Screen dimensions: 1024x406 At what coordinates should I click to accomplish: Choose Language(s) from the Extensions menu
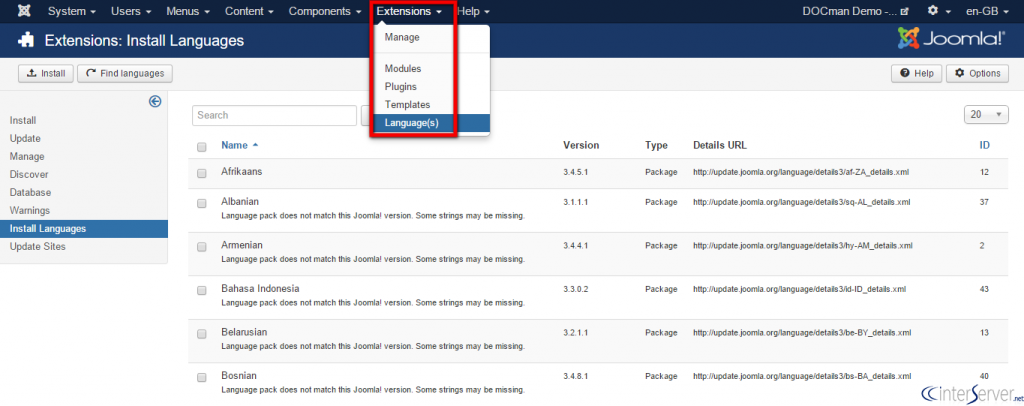pos(431,123)
